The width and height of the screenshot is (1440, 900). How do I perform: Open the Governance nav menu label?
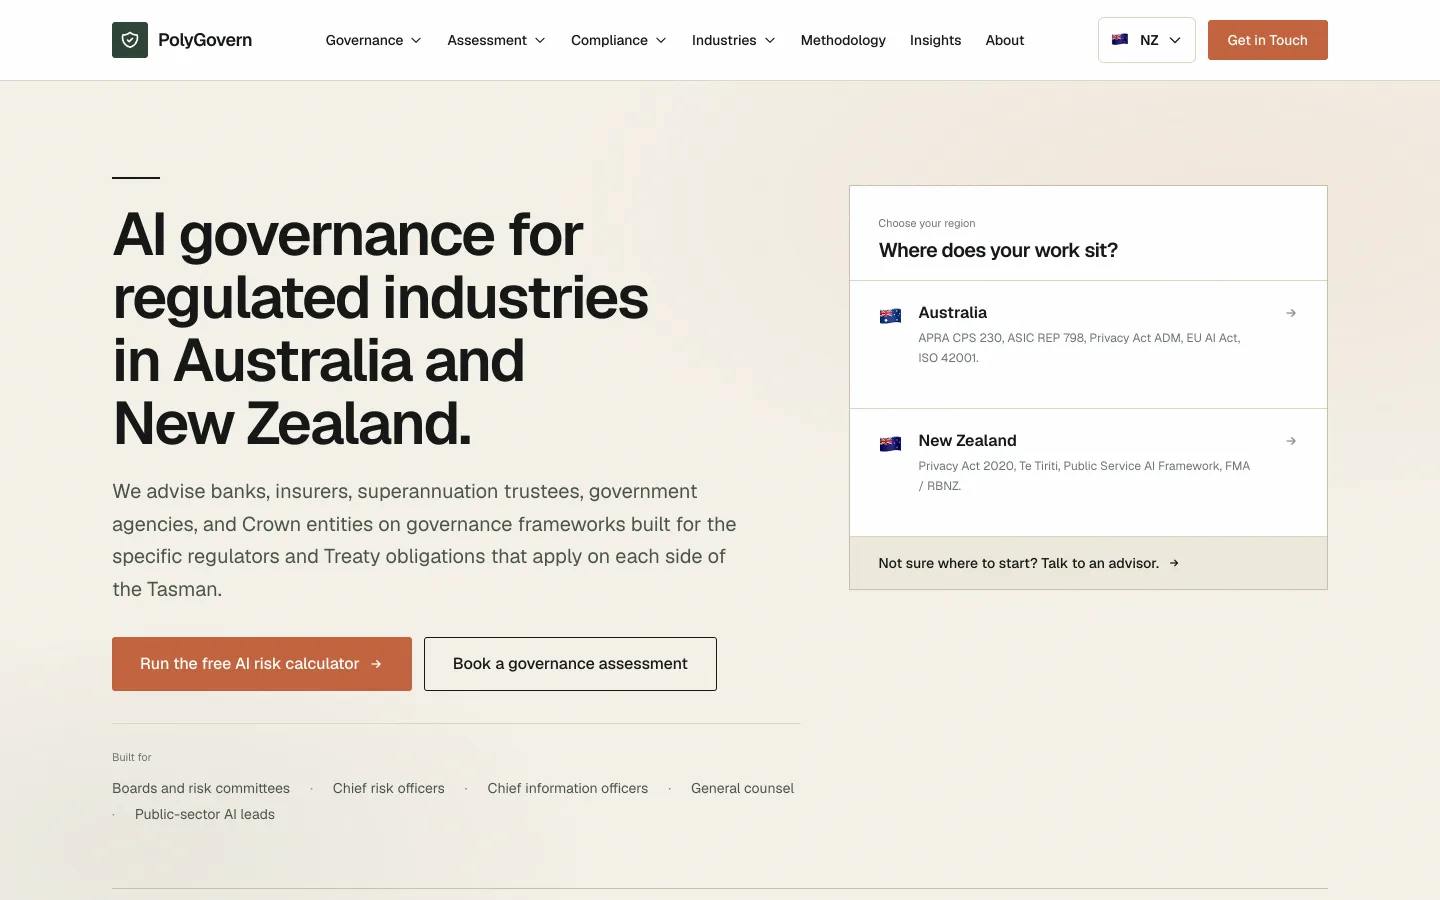coord(364,40)
